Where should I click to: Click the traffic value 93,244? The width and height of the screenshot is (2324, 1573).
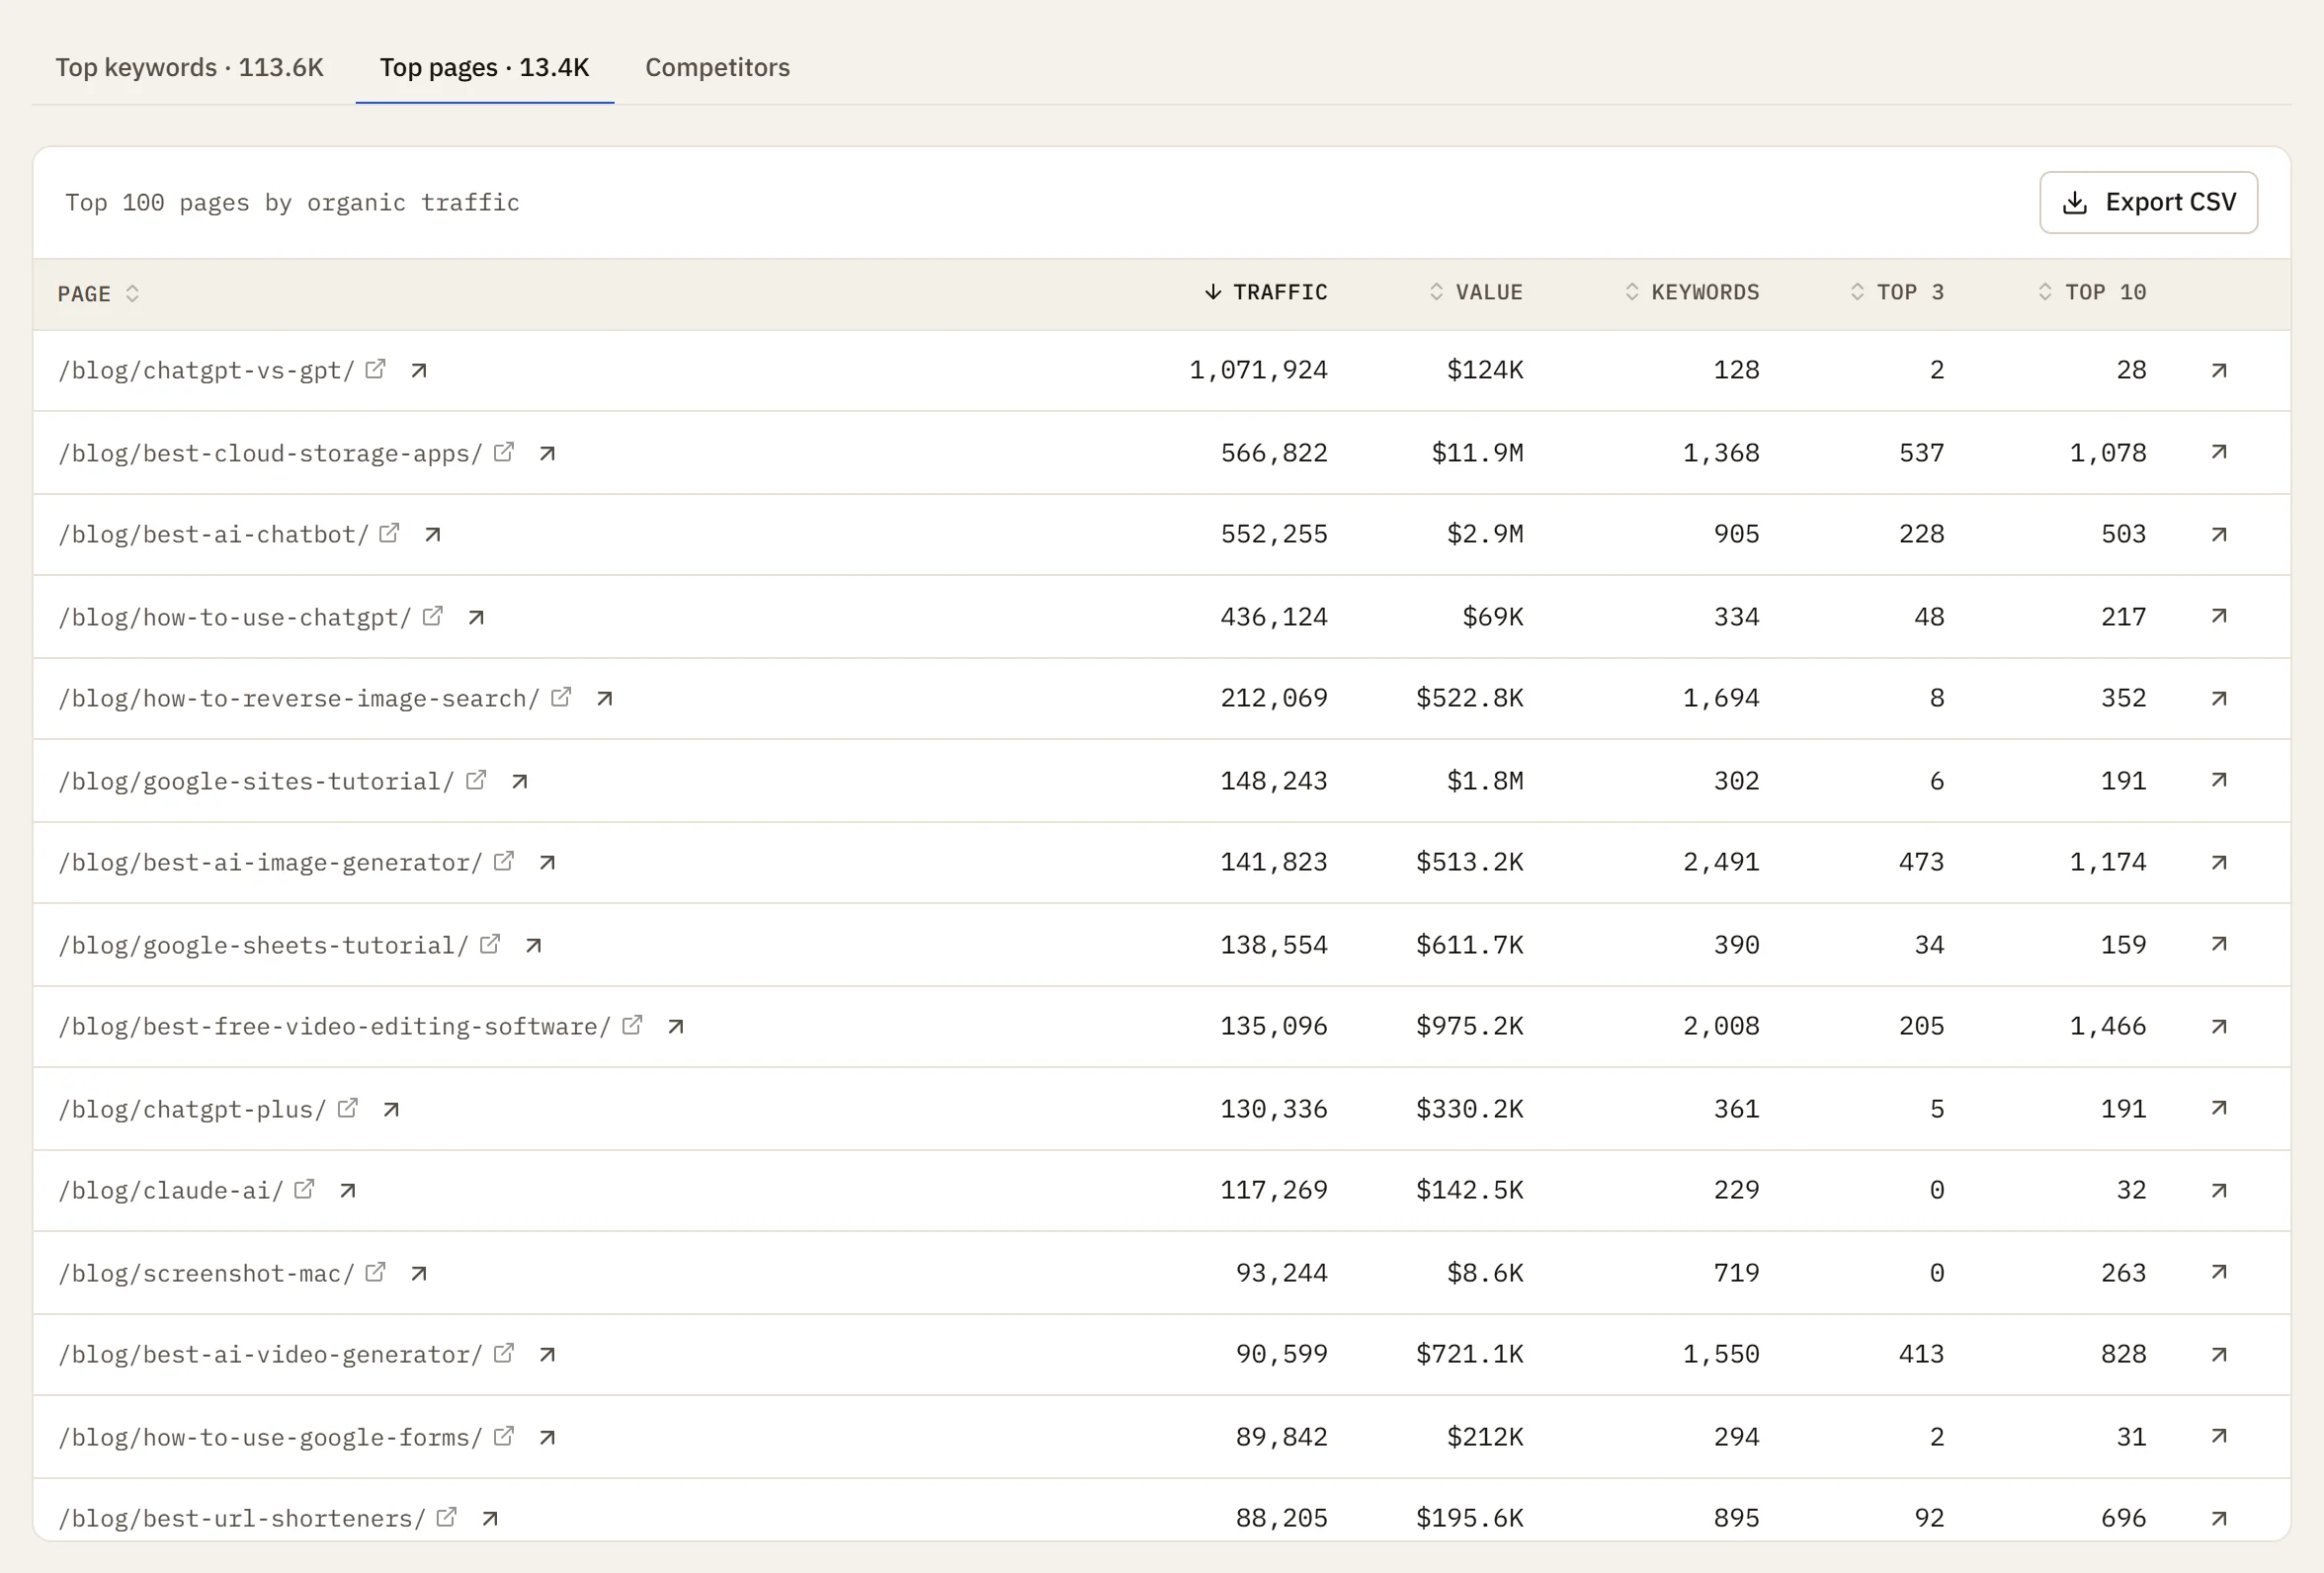pos(1282,1273)
